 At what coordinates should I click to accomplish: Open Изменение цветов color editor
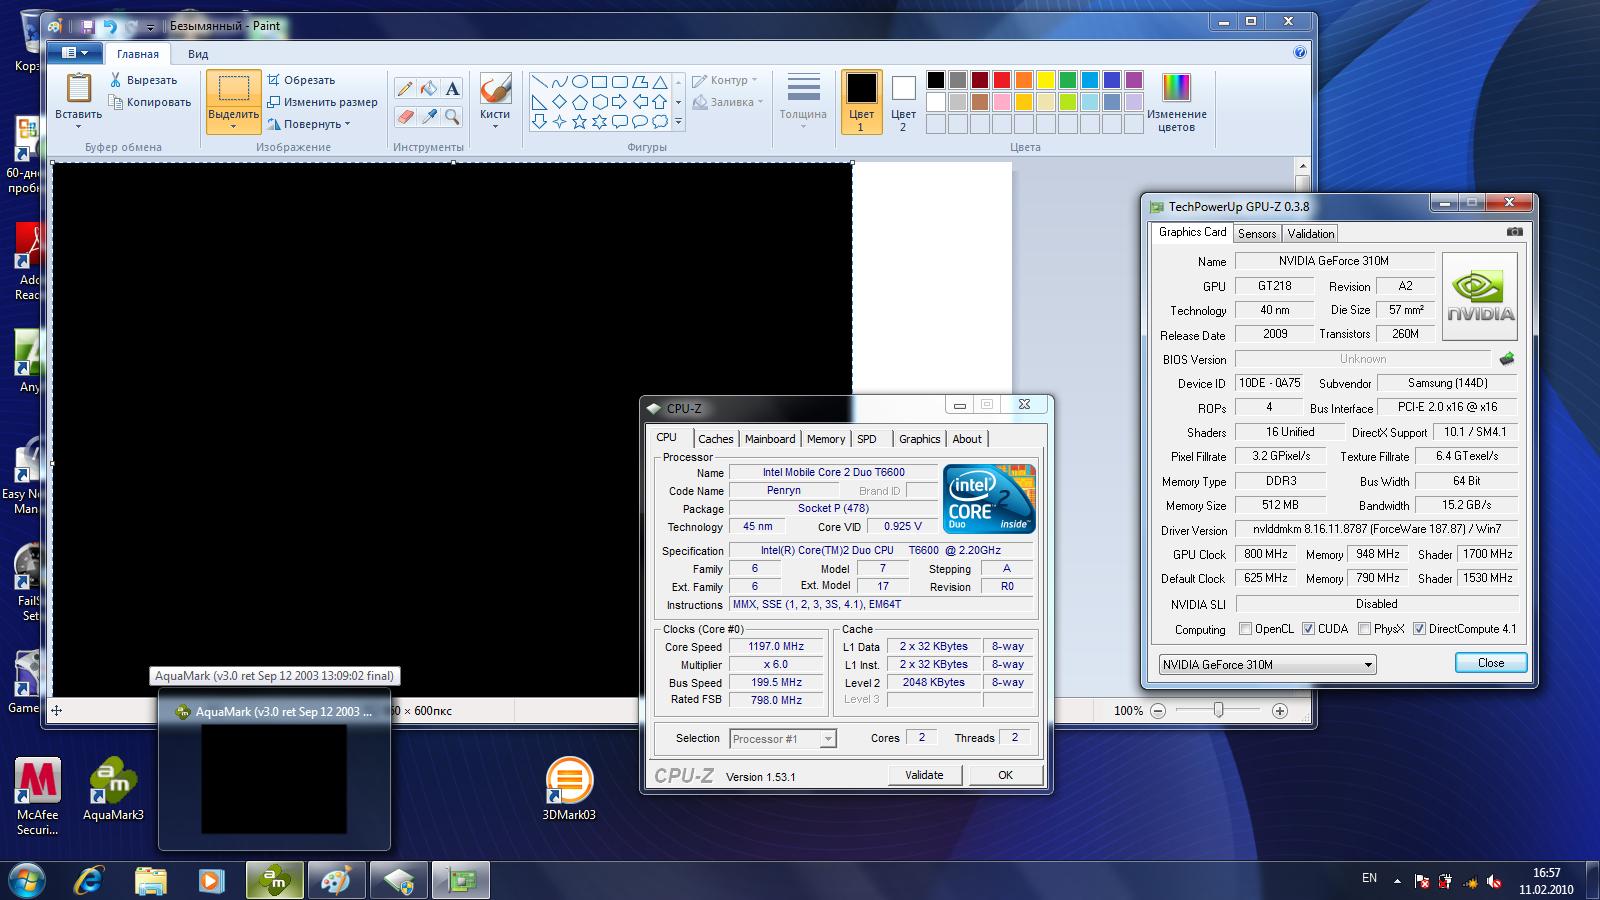1176,102
